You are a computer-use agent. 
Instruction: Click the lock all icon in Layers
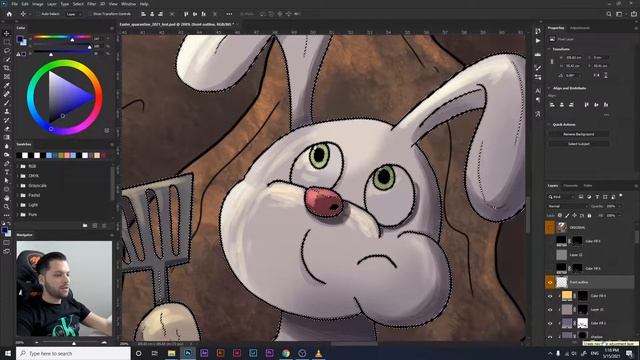pos(589,216)
